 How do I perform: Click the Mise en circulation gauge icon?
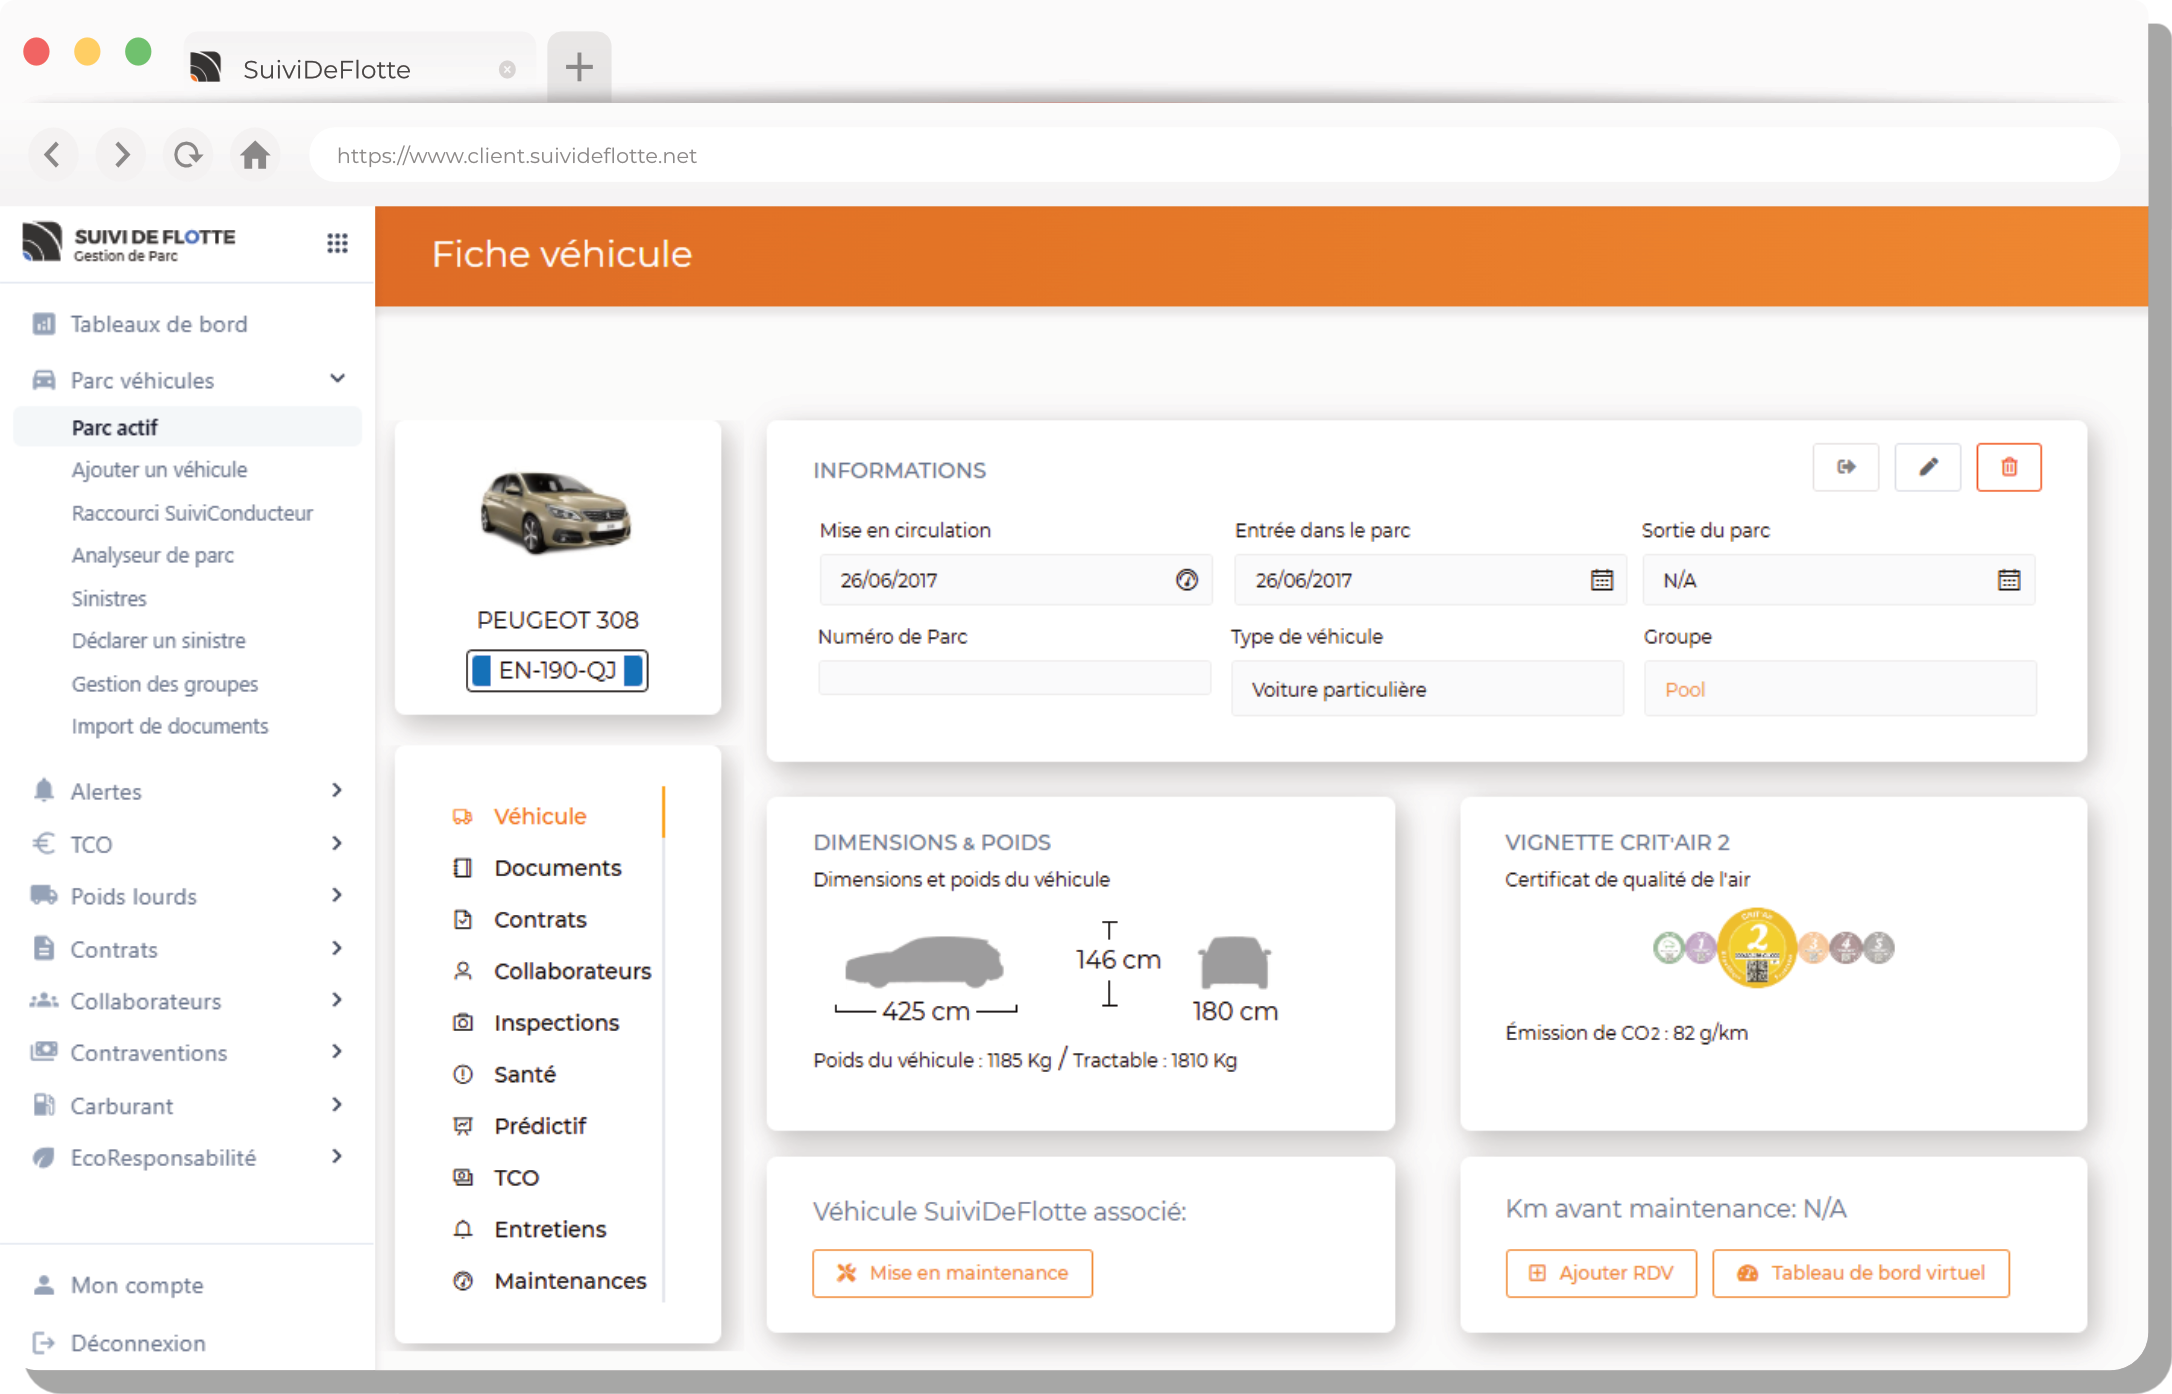point(1187,580)
